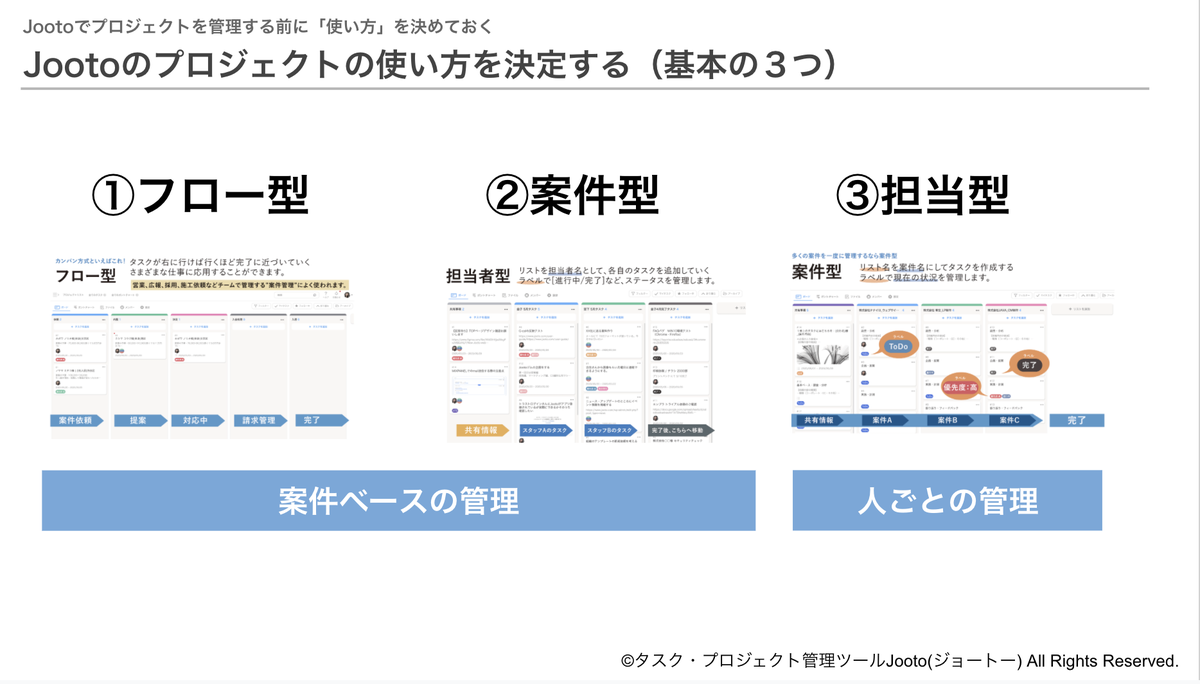This screenshot has height=684, width=1200.
Task: Click the large フロー型 caption inside first thumbnail
Action: tap(86, 276)
